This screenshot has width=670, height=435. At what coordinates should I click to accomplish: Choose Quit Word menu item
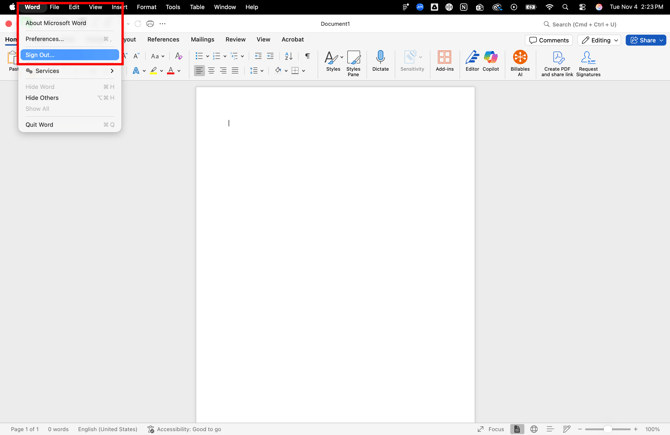coord(69,125)
